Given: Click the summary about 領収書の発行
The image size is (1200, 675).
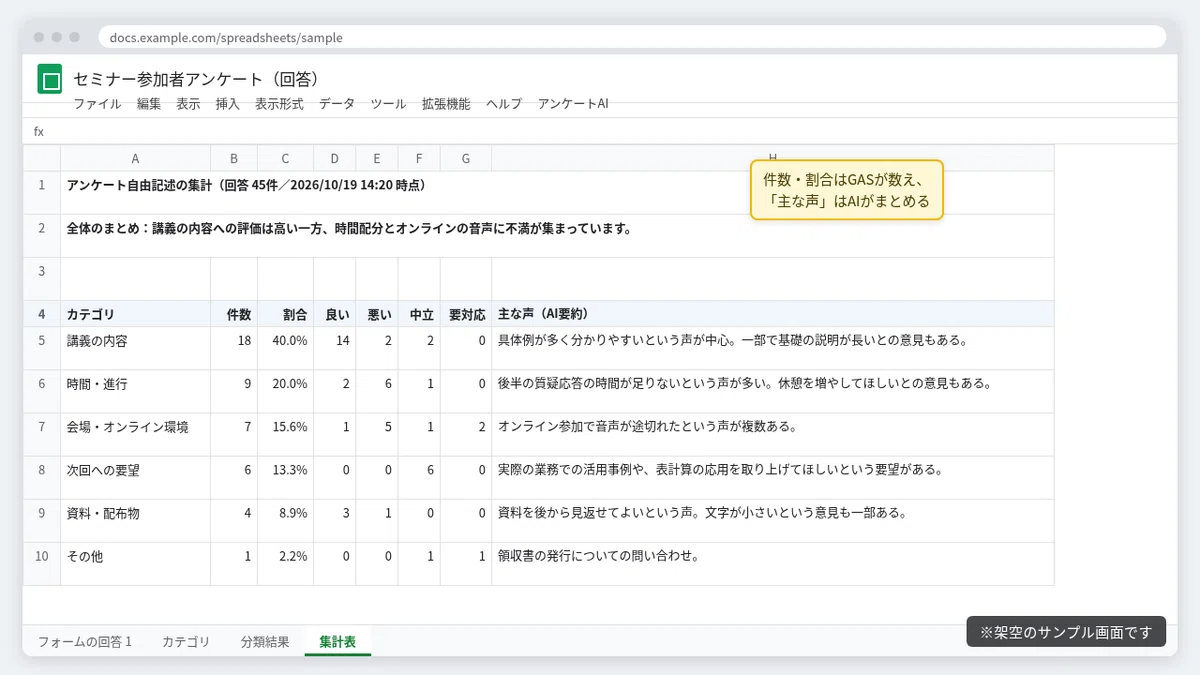Looking at the screenshot, I should click(773, 563).
